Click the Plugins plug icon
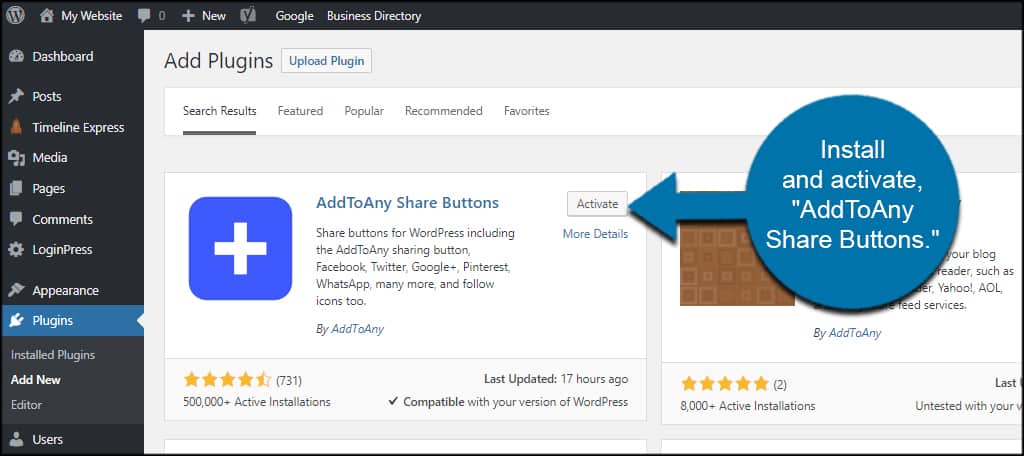This screenshot has height=456, width=1024. (x=16, y=321)
